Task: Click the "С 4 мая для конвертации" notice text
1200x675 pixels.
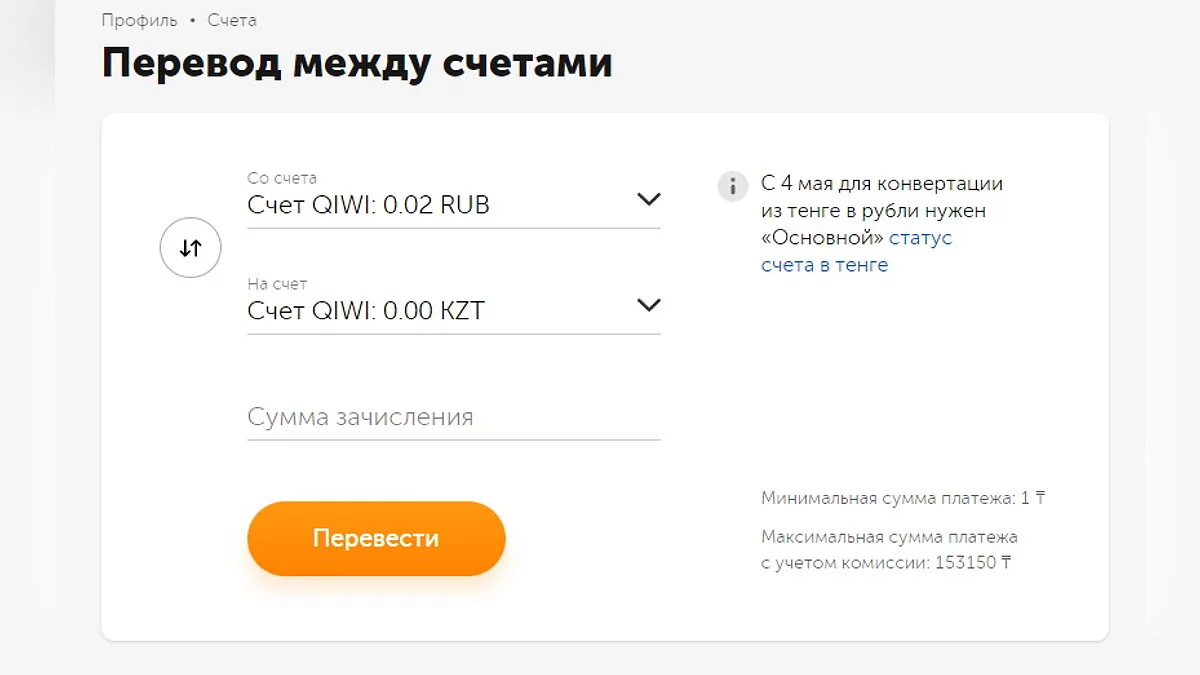Action: [x=881, y=184]
